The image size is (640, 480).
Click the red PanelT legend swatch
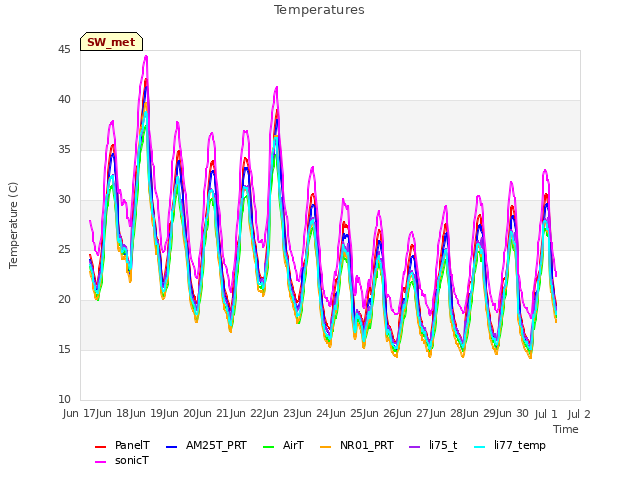(x=100, y=447)
